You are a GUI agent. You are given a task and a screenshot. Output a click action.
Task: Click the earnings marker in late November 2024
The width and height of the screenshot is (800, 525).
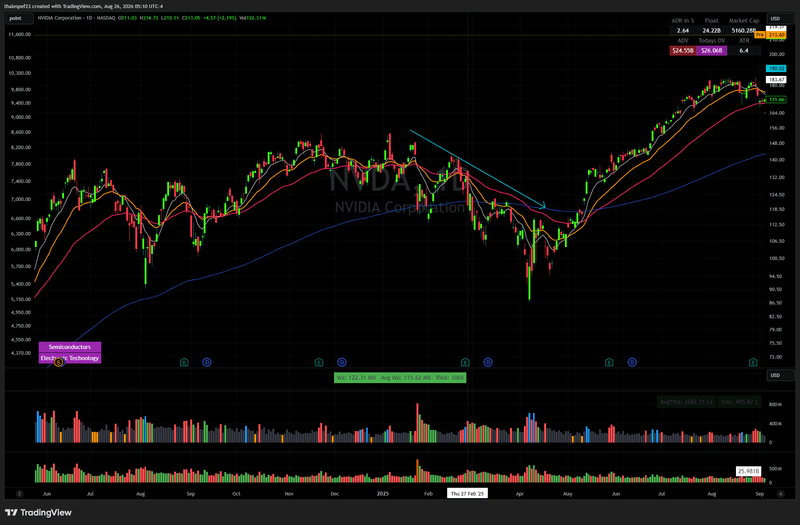tap(319, 362)
